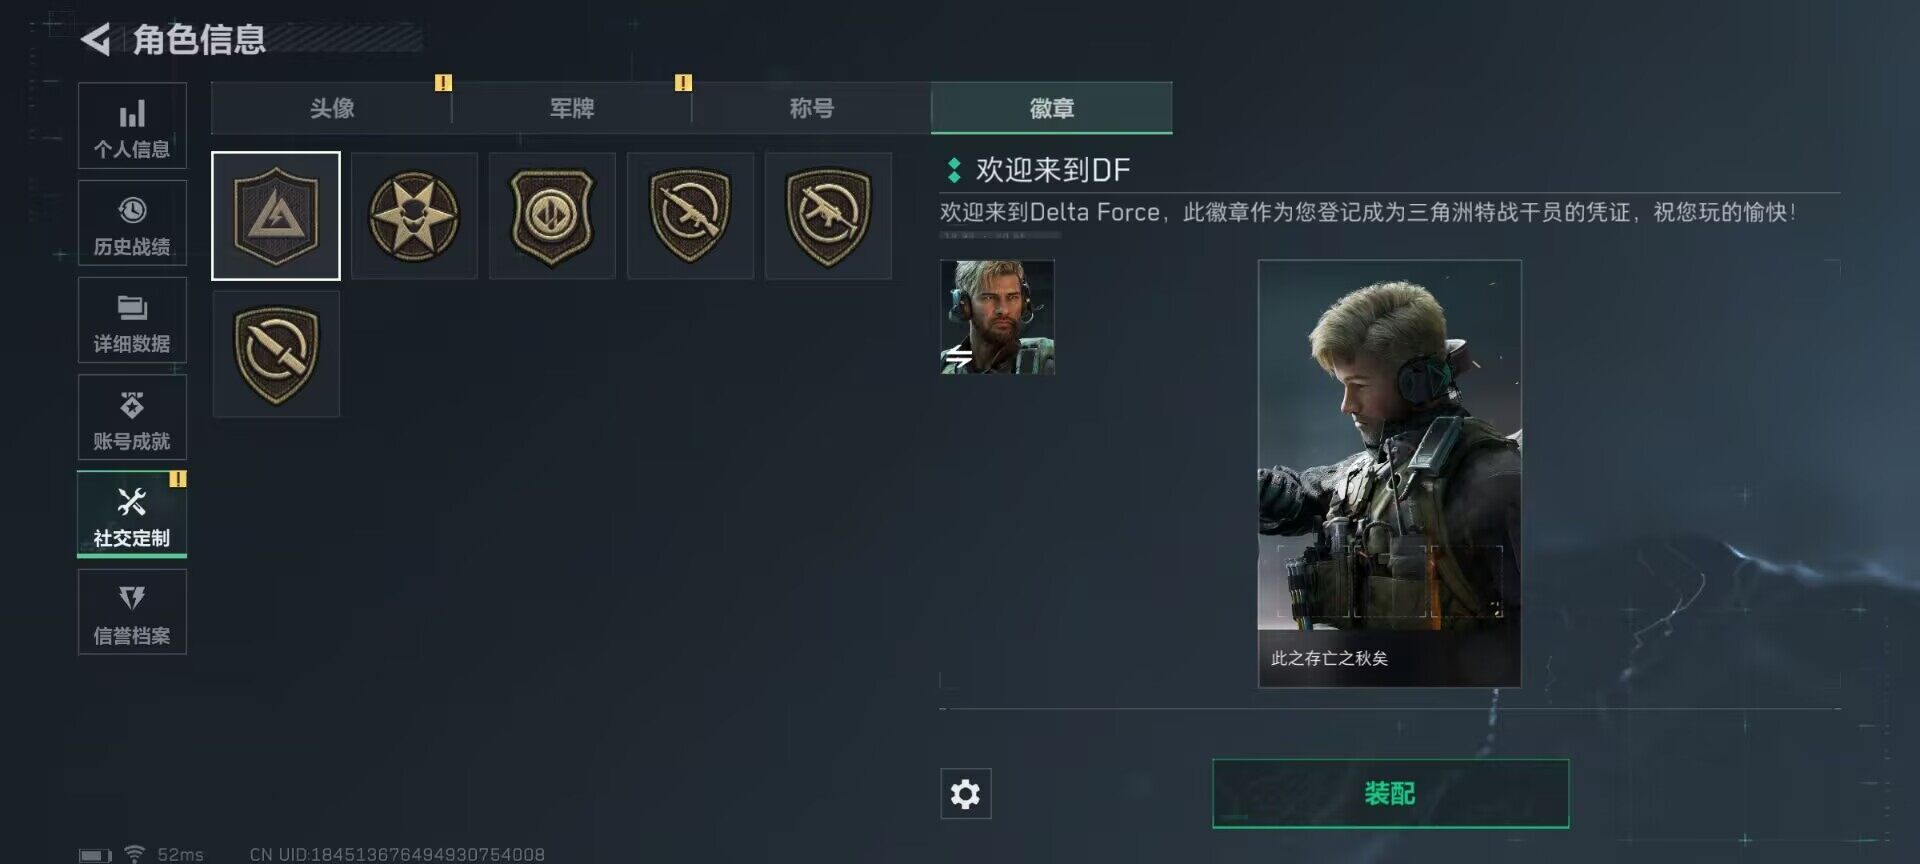Image resolution: width=1920 pixels, height=864 pixels.
Task: Select 社交定制 customization section
Action: 132,514
